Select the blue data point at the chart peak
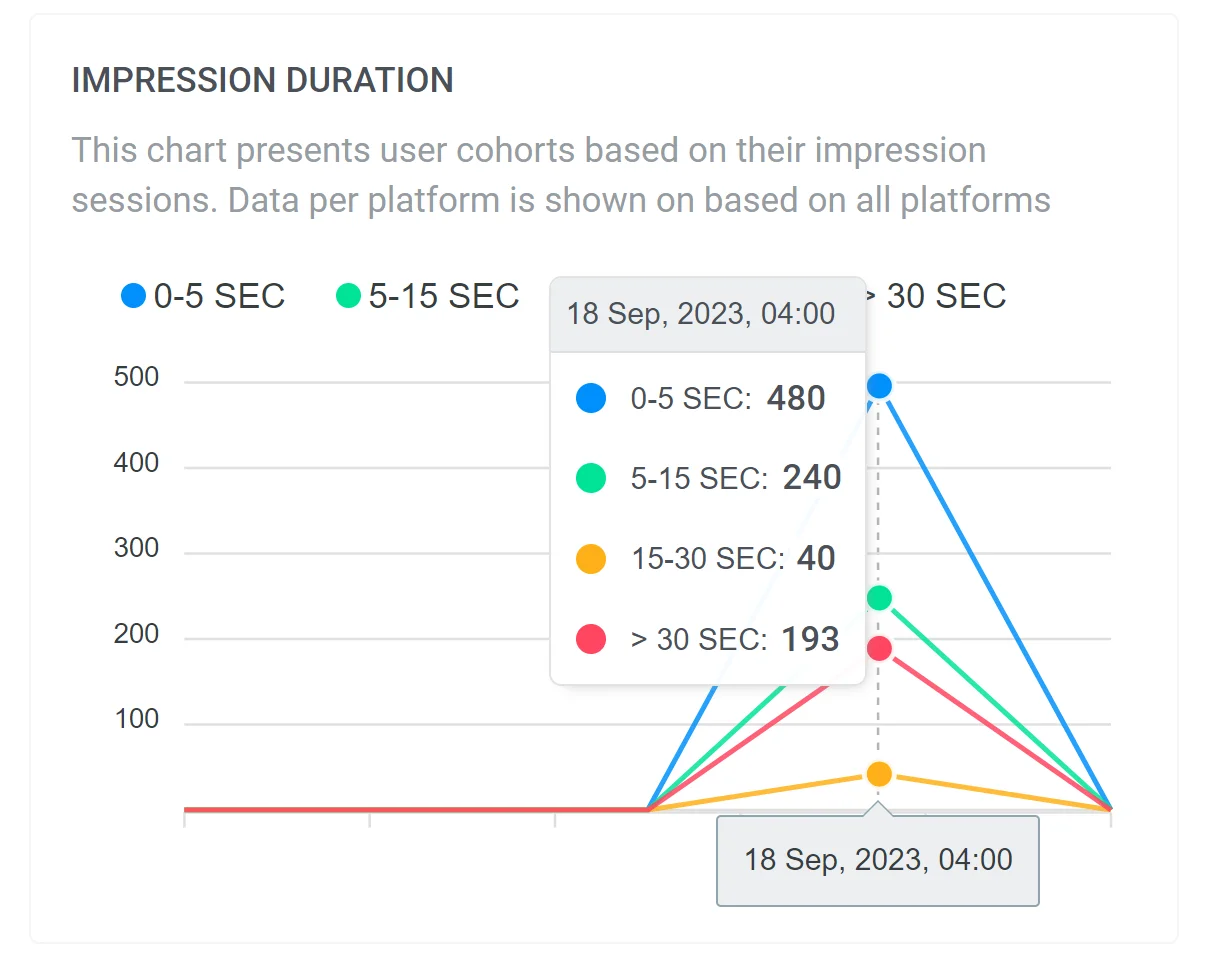This screenshot has width=1217, height=980. pos(879,386)
